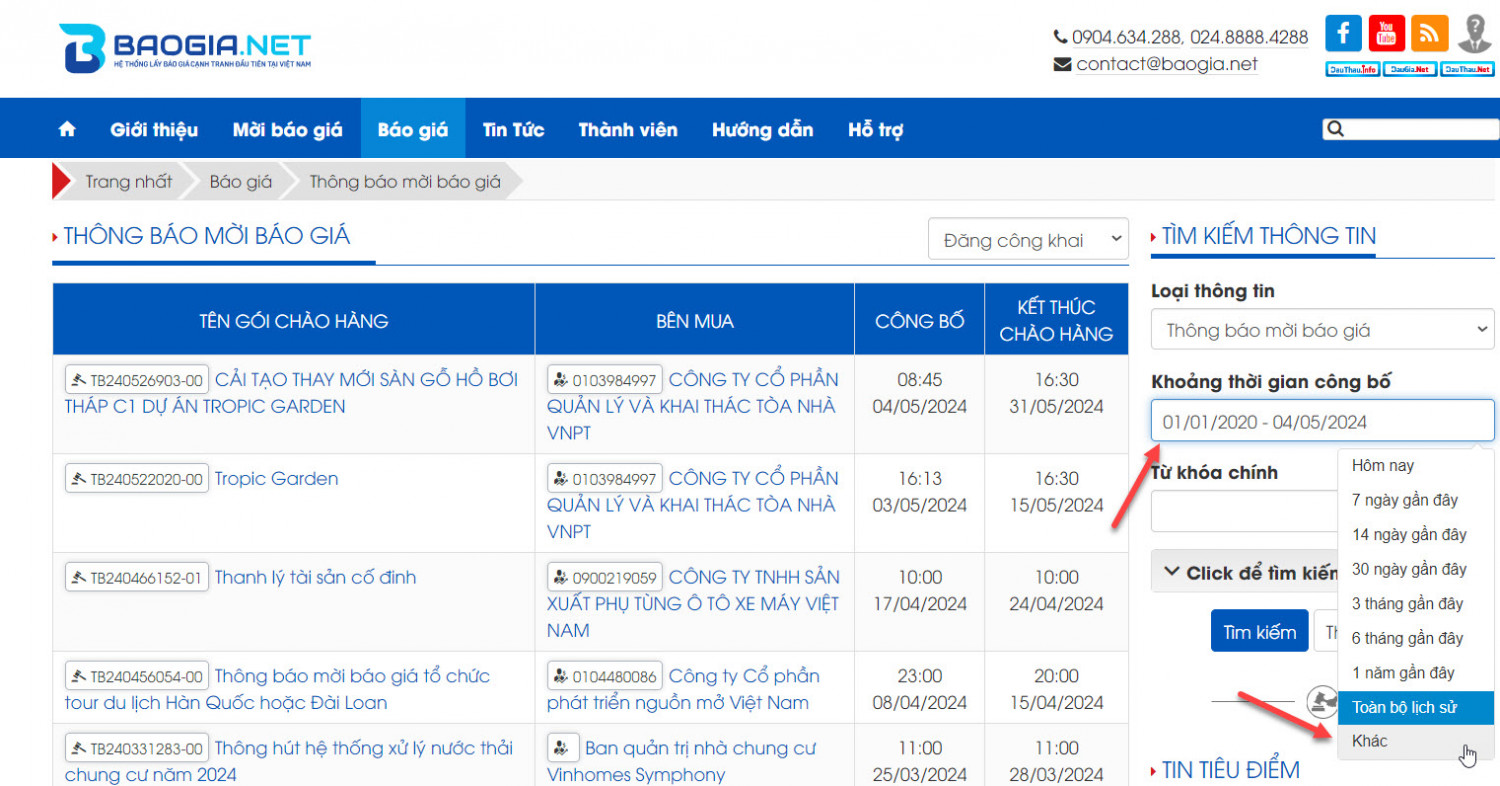Click contact@baogia.net email link
This screenshot has height=786, width=1500.
tap(1167, 64)
